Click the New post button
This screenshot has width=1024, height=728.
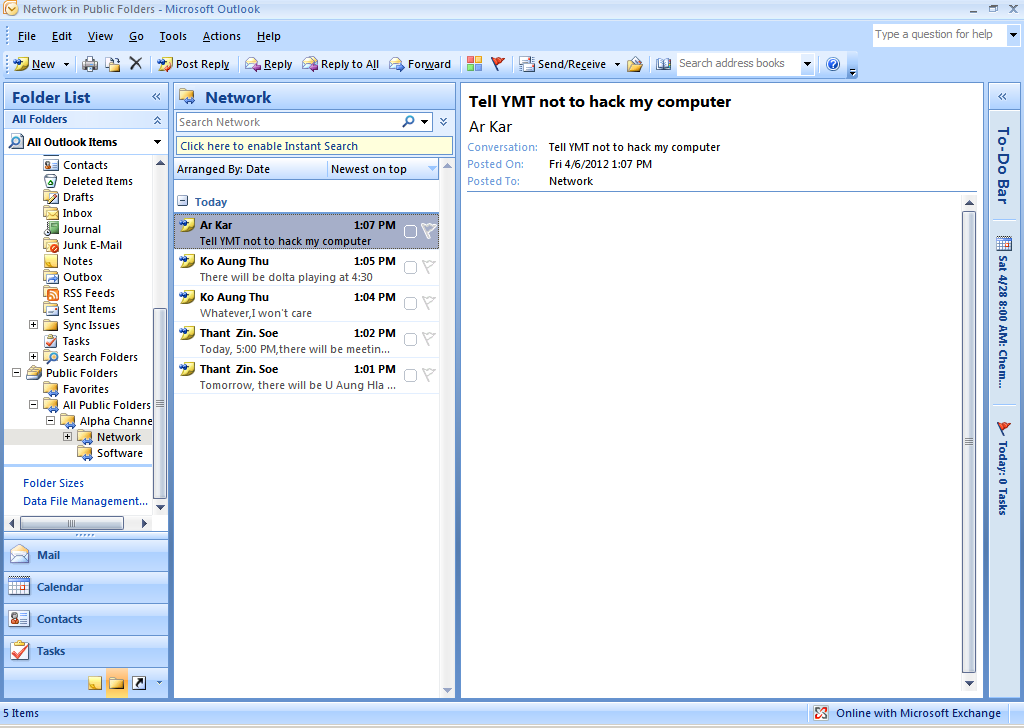pyautogui.click(x=35, y=64)
